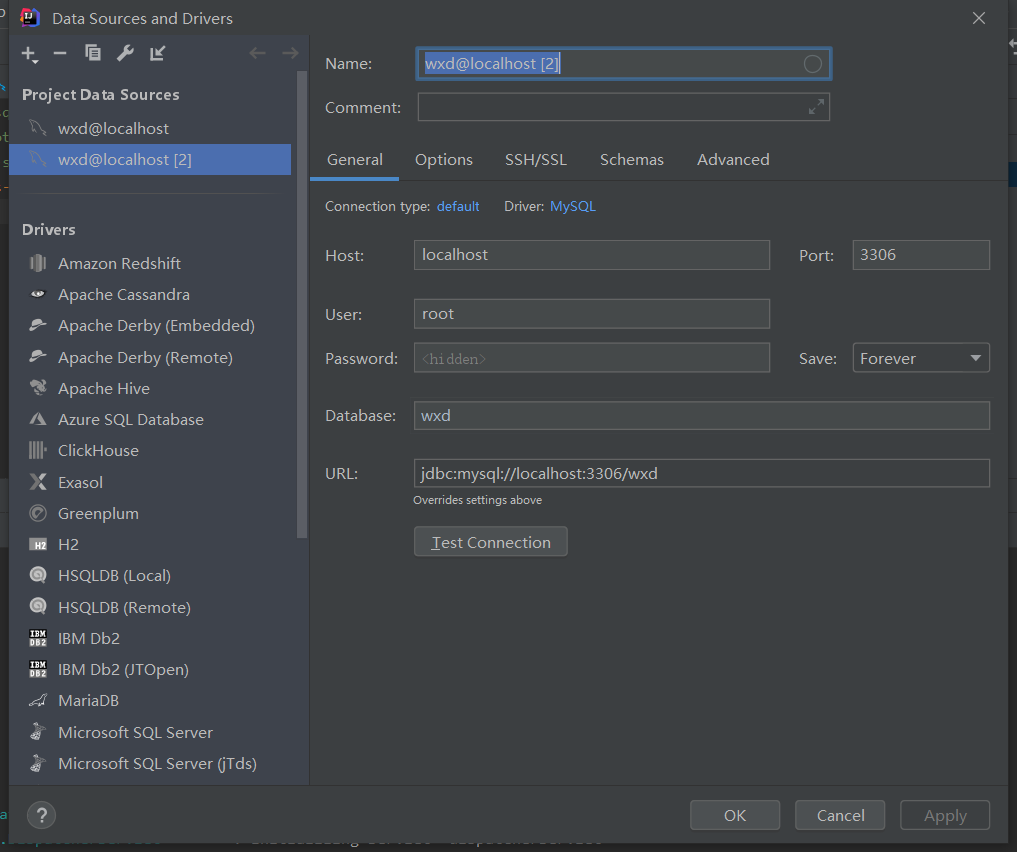1017x852 pixels.
Task: Click the Database field containing wxd
Action: point(702,416)
